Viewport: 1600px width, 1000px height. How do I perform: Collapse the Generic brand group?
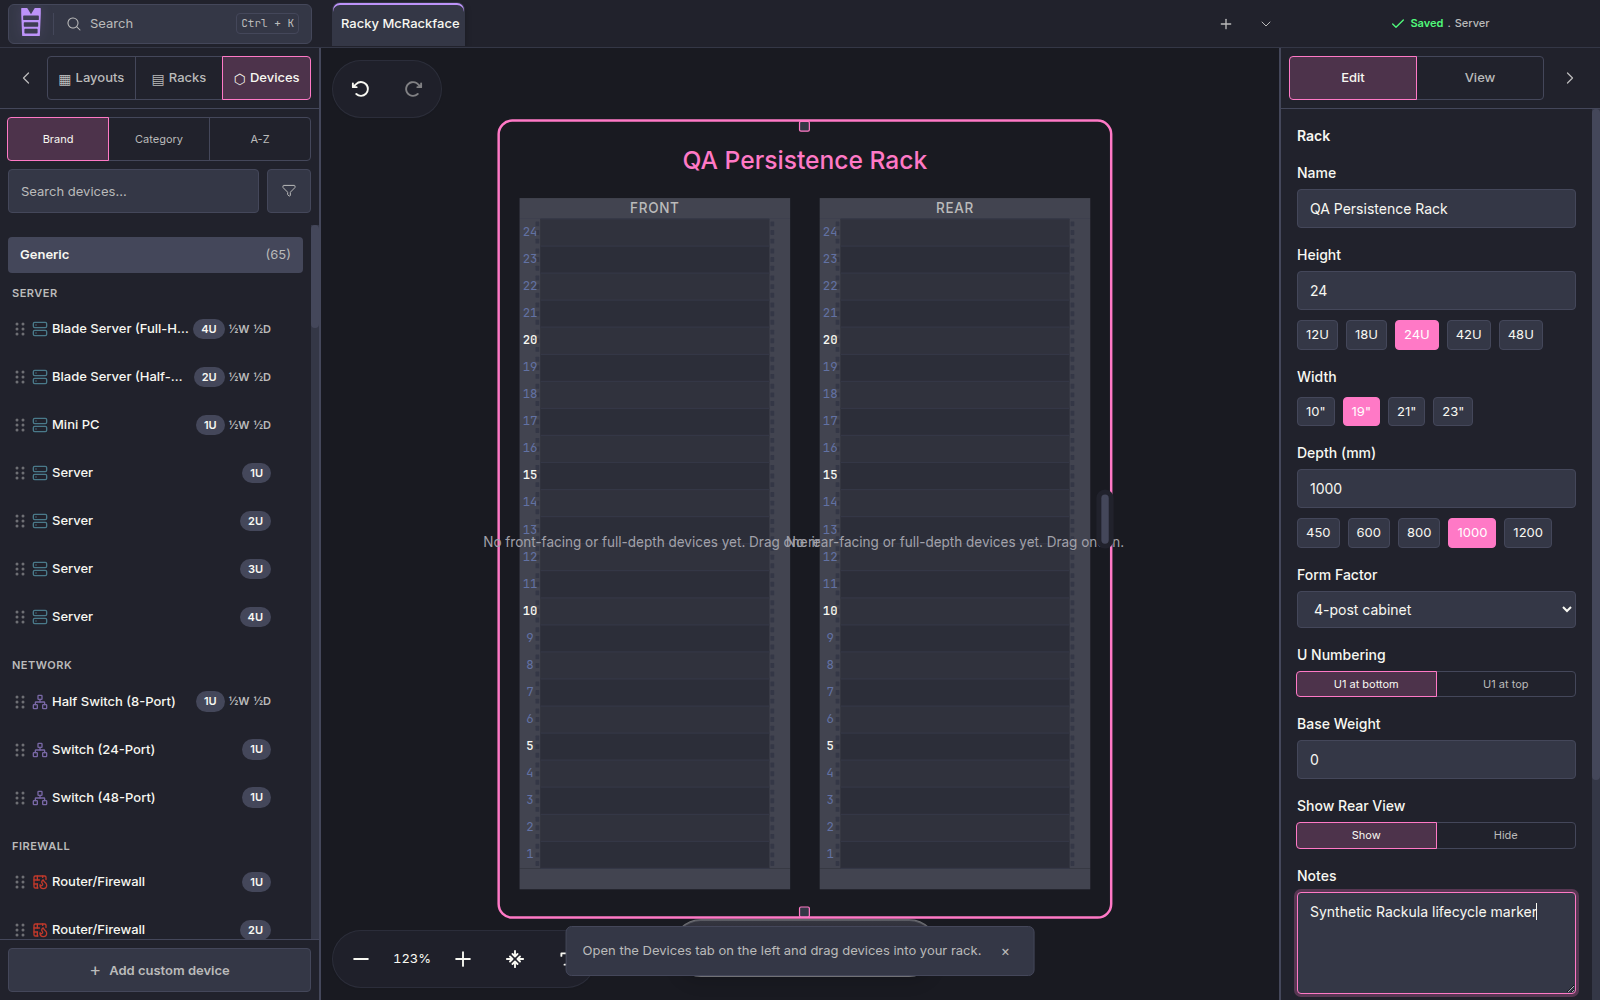pos(155,255)
